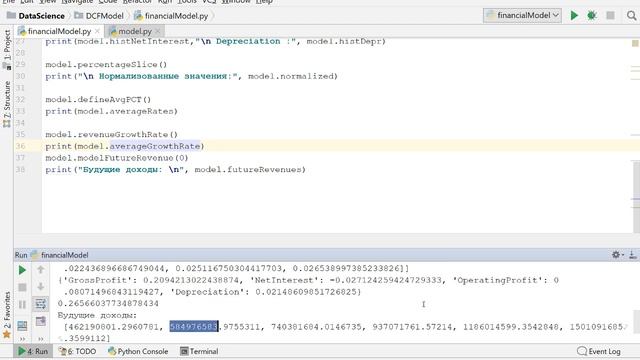Image resolution: width=640 pixels, height=360 pixels.
Task: Open the Window menu
Action: point(236,2)
